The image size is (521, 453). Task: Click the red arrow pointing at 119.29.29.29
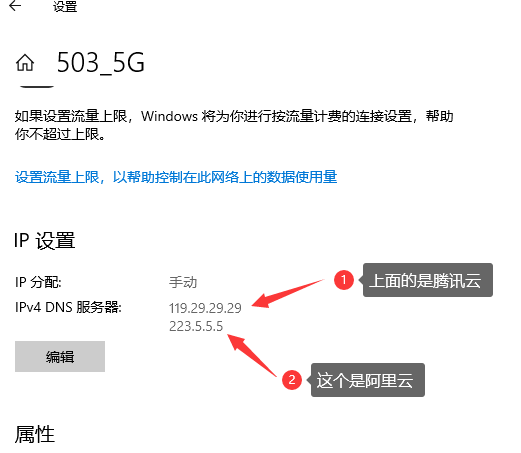[288, 294]
